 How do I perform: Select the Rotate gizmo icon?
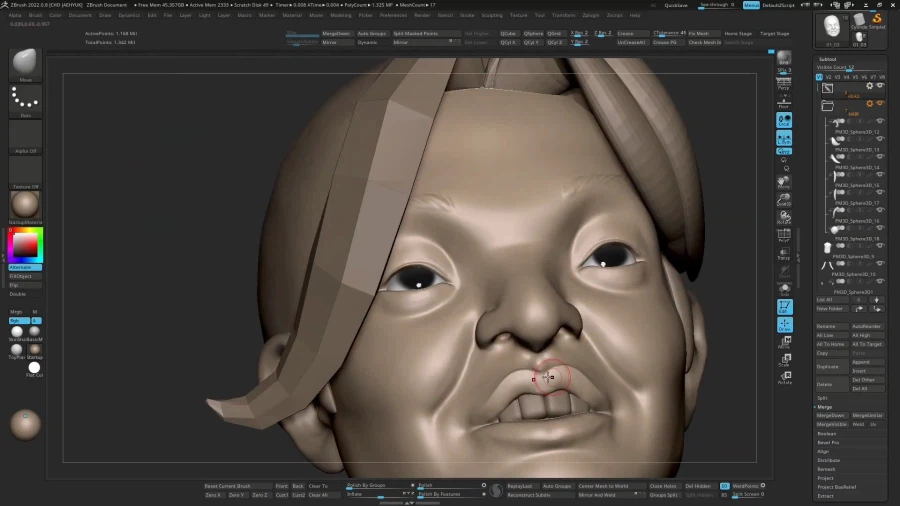point(785,377)
